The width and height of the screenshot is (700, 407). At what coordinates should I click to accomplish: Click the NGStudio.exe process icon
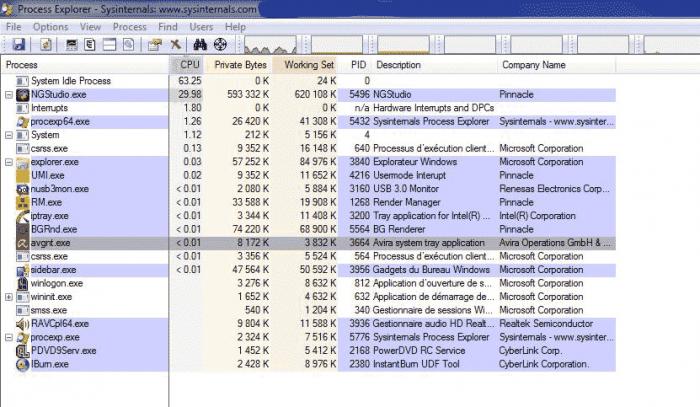(x=22, y=95)
